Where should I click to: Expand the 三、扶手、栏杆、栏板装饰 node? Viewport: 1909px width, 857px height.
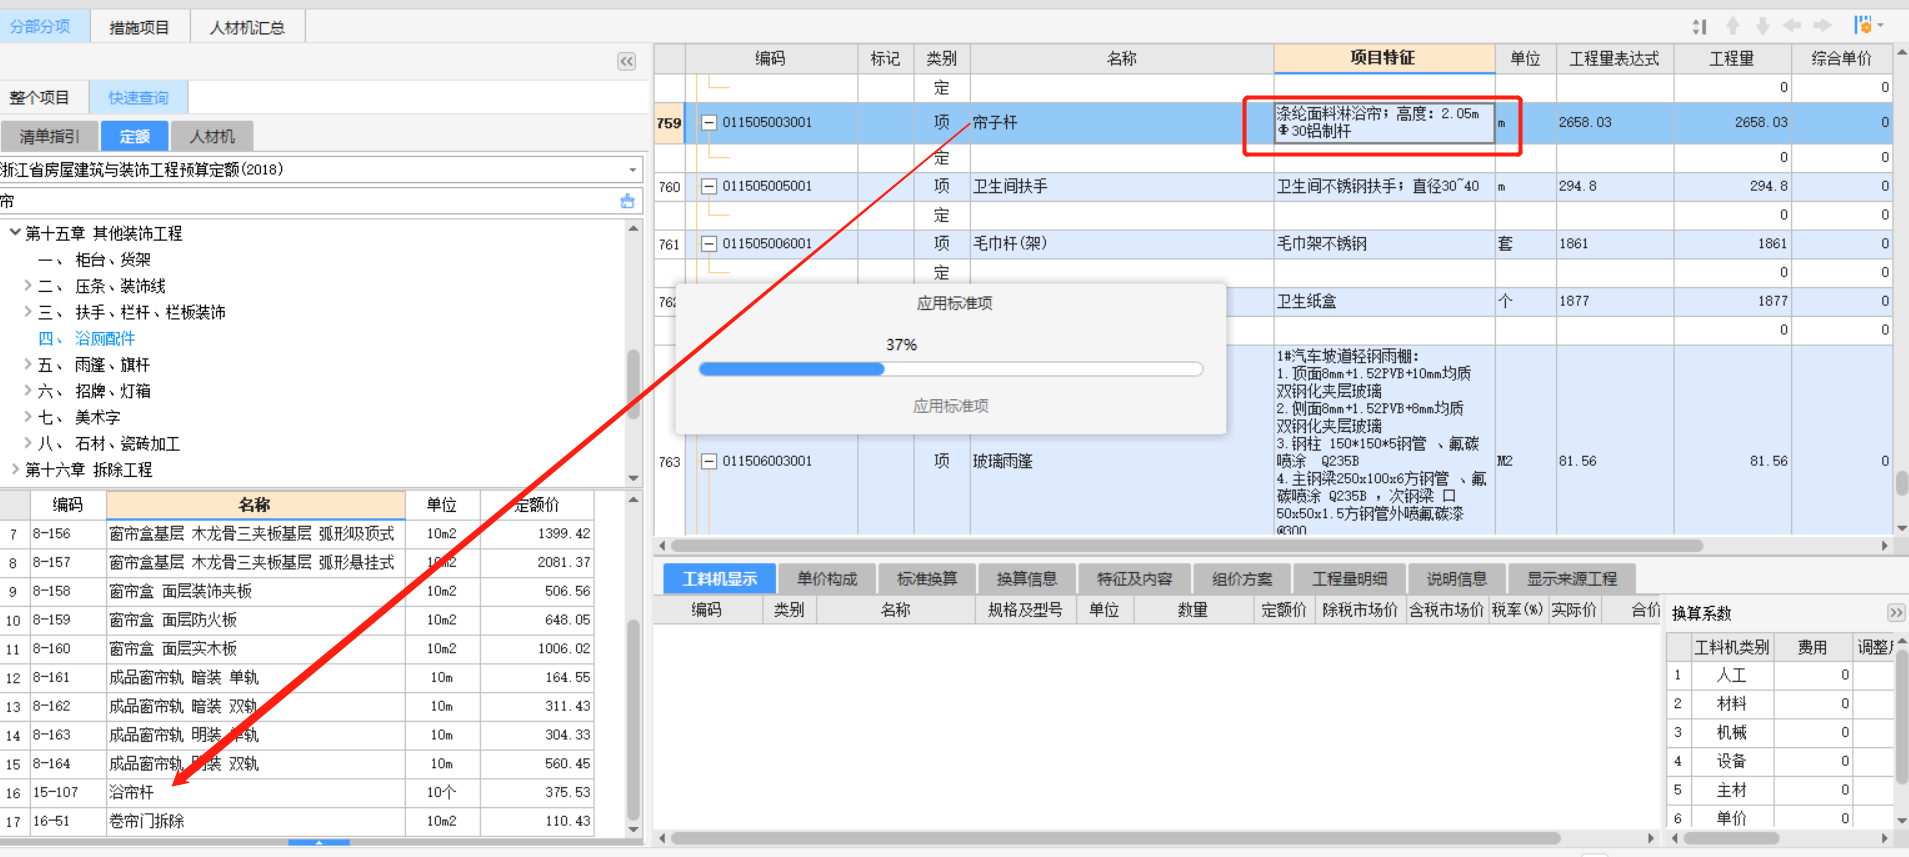[28, 312]
